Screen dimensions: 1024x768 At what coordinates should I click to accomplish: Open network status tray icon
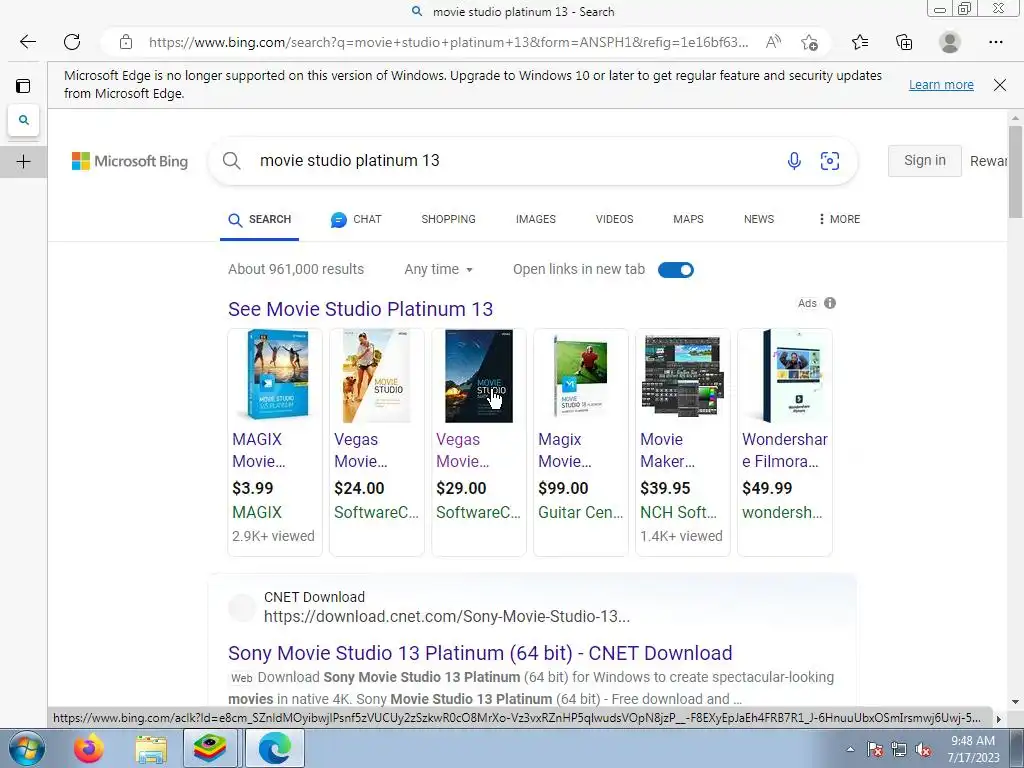point(899,749)
